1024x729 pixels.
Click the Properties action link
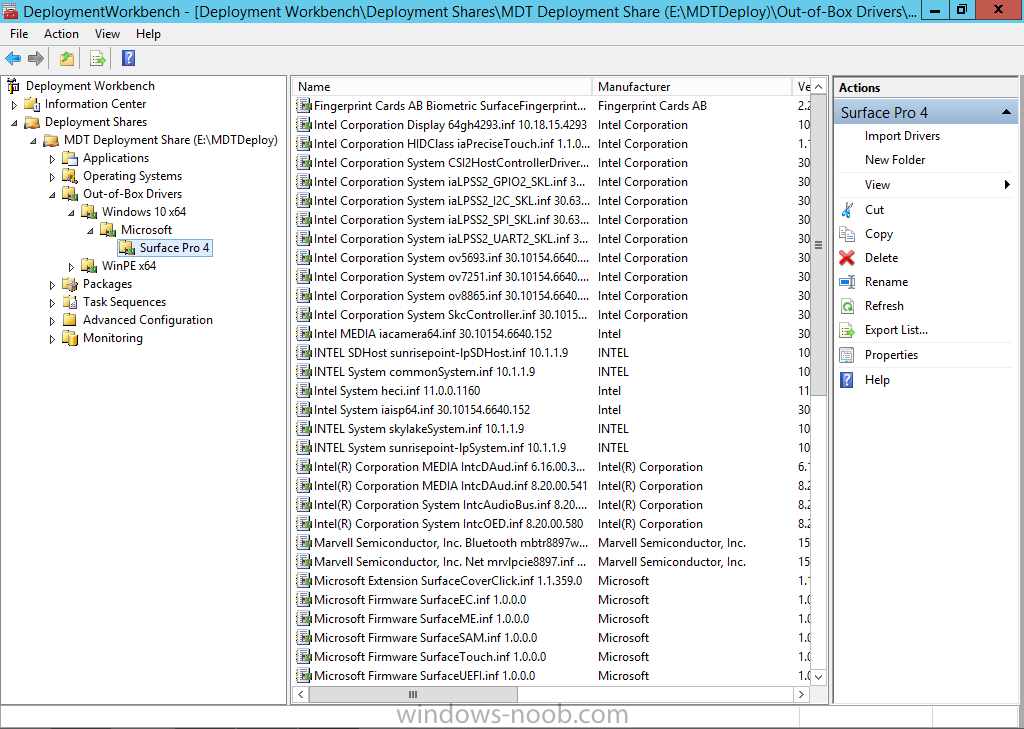891,355
